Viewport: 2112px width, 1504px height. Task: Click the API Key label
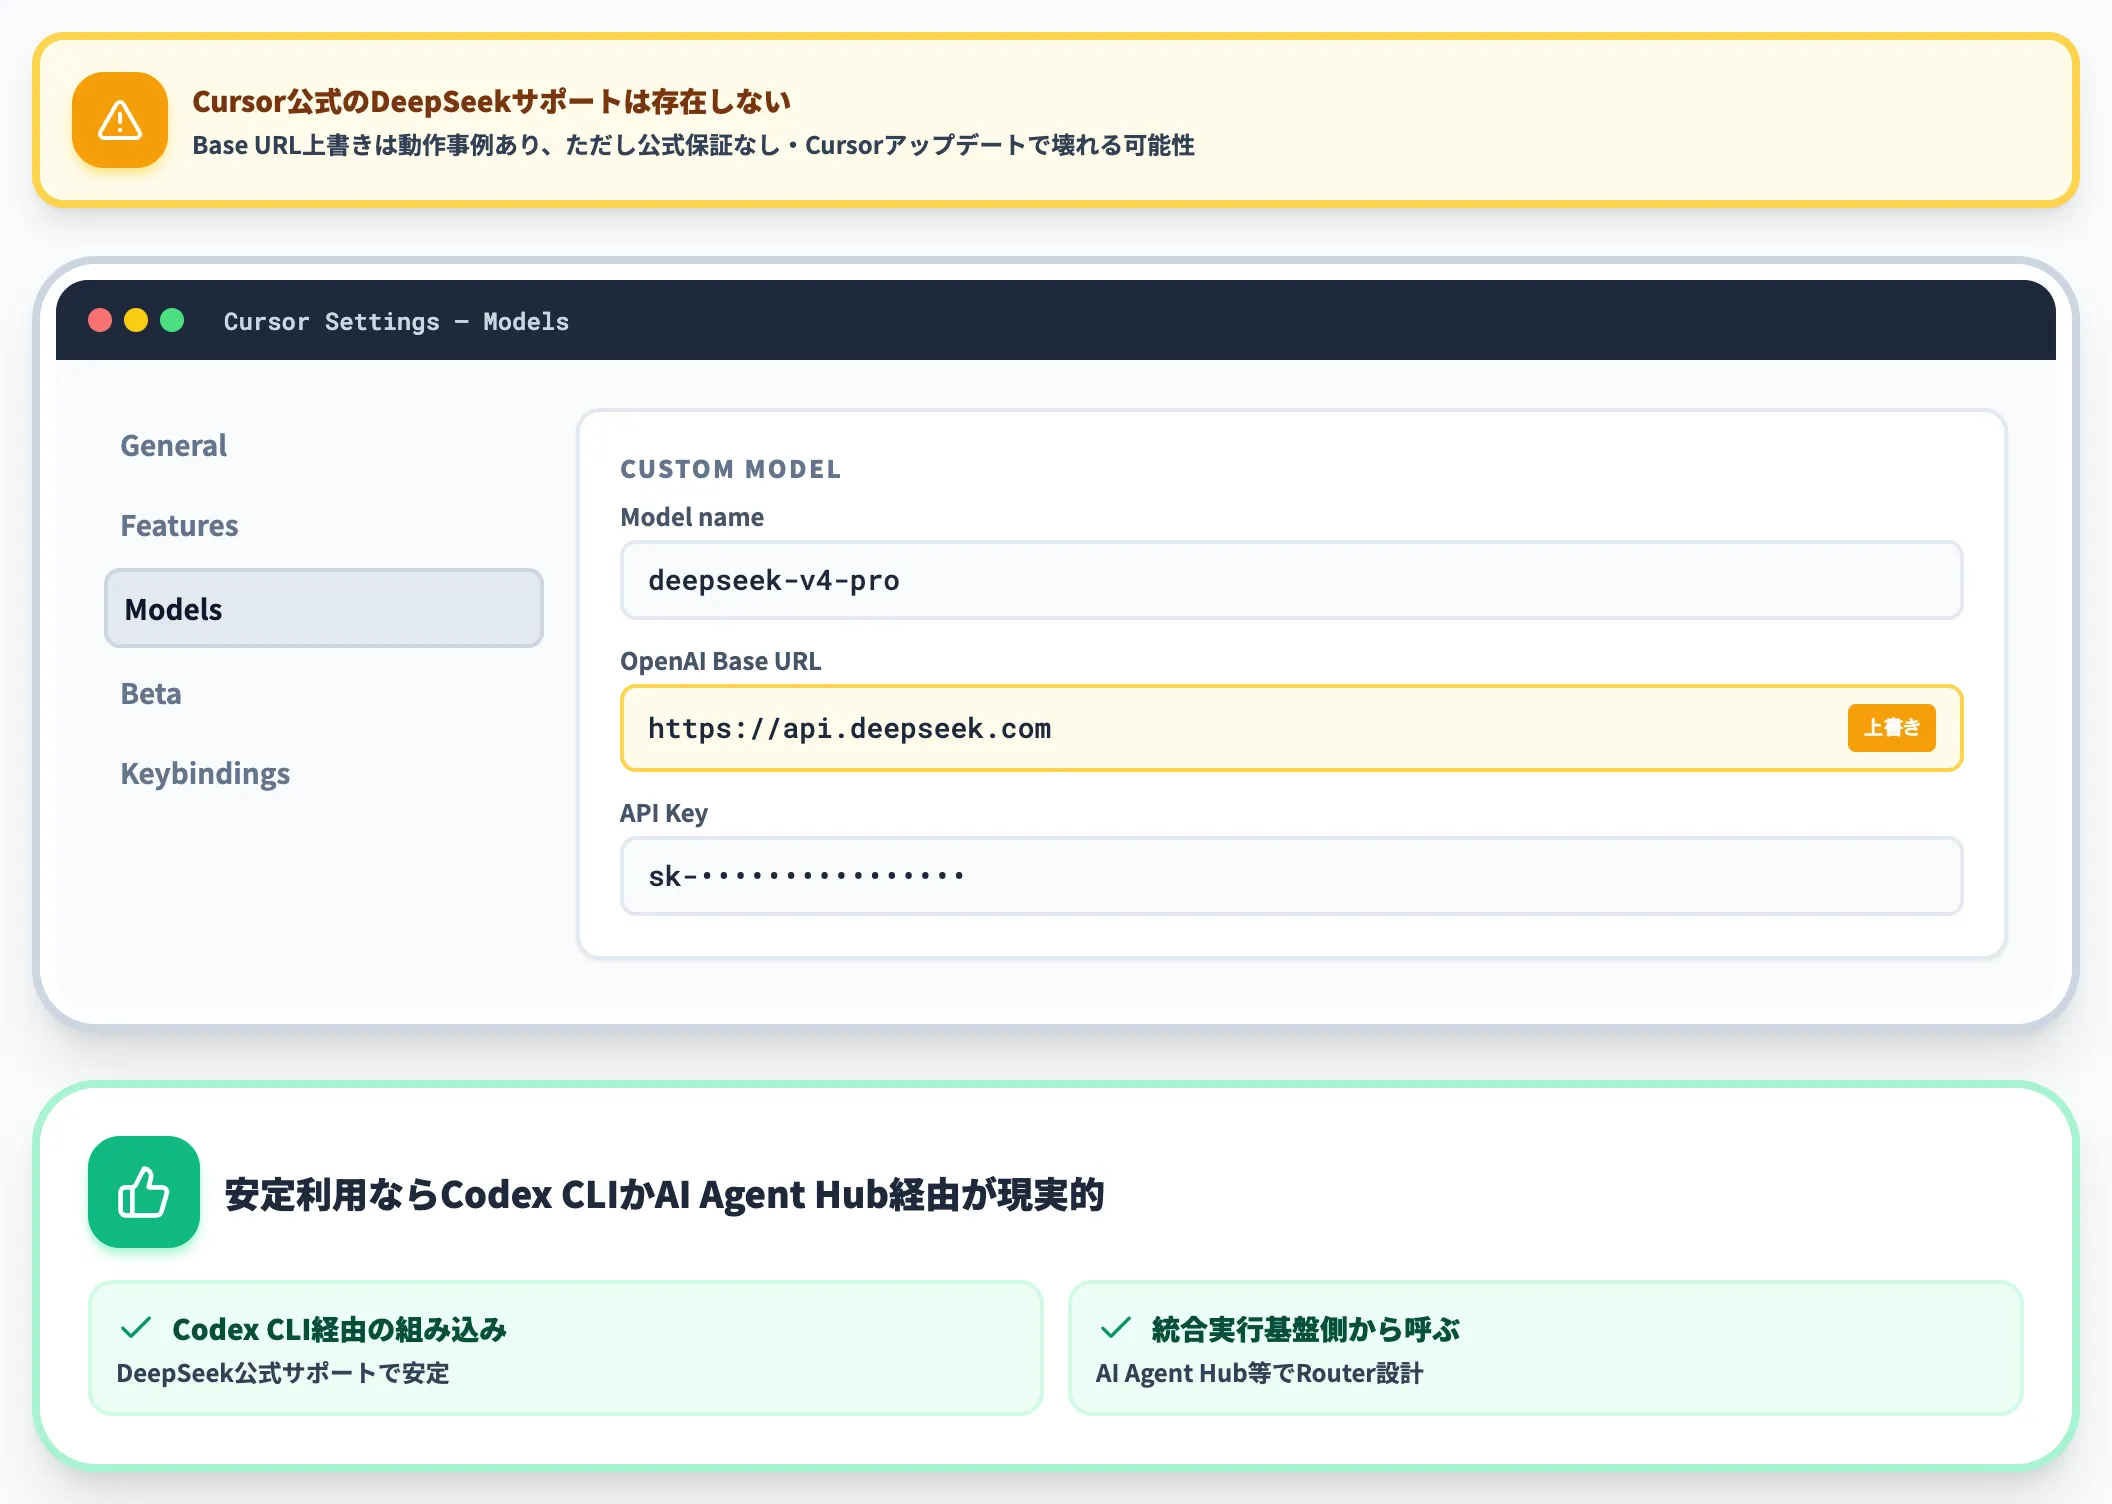coord(664,813)
